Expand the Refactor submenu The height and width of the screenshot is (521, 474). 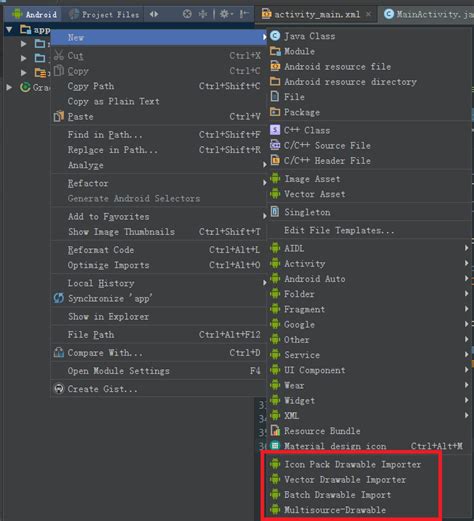[x=159, y=183]
